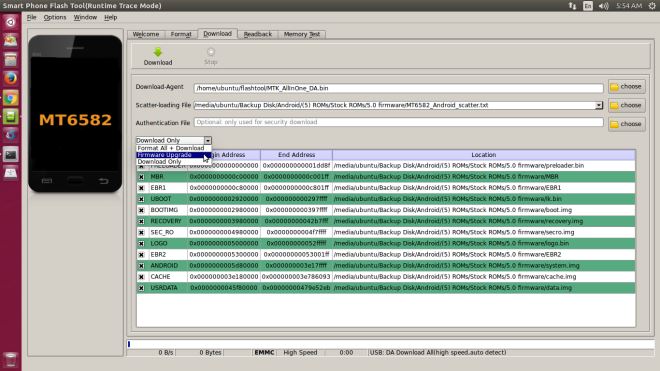Screen dimensions: 660x371
Task: Uncheck the USRDATA partition checkbox
Action: [141, 288]
